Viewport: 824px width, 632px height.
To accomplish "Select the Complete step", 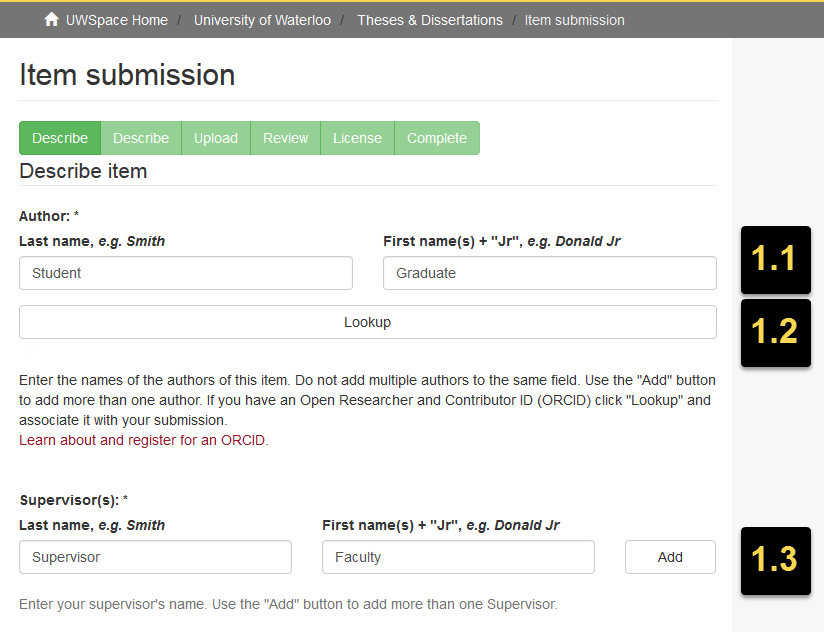I will (x=436, y=137).
